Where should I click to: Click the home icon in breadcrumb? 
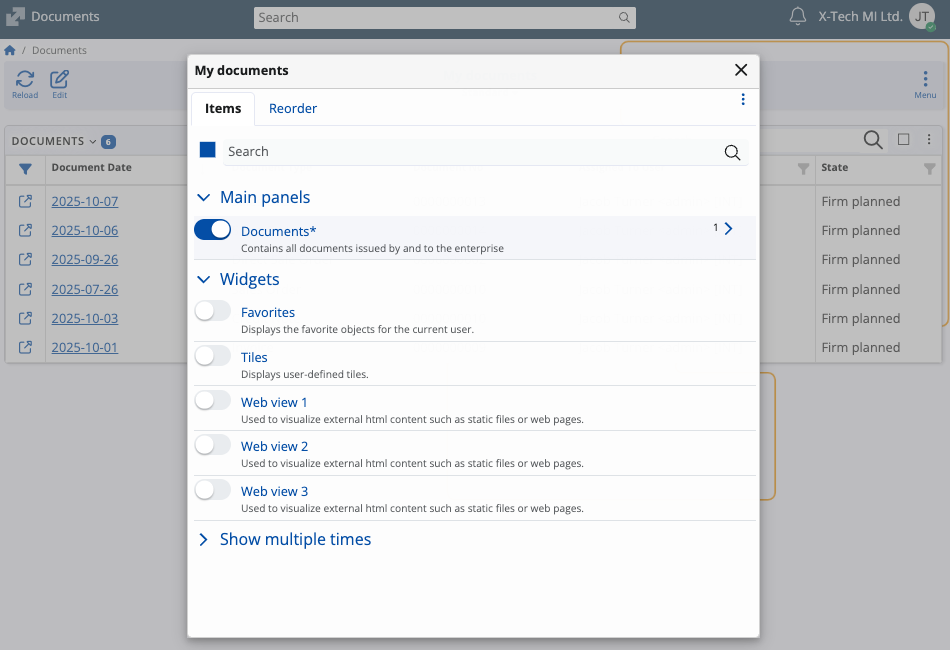[10, 50]
